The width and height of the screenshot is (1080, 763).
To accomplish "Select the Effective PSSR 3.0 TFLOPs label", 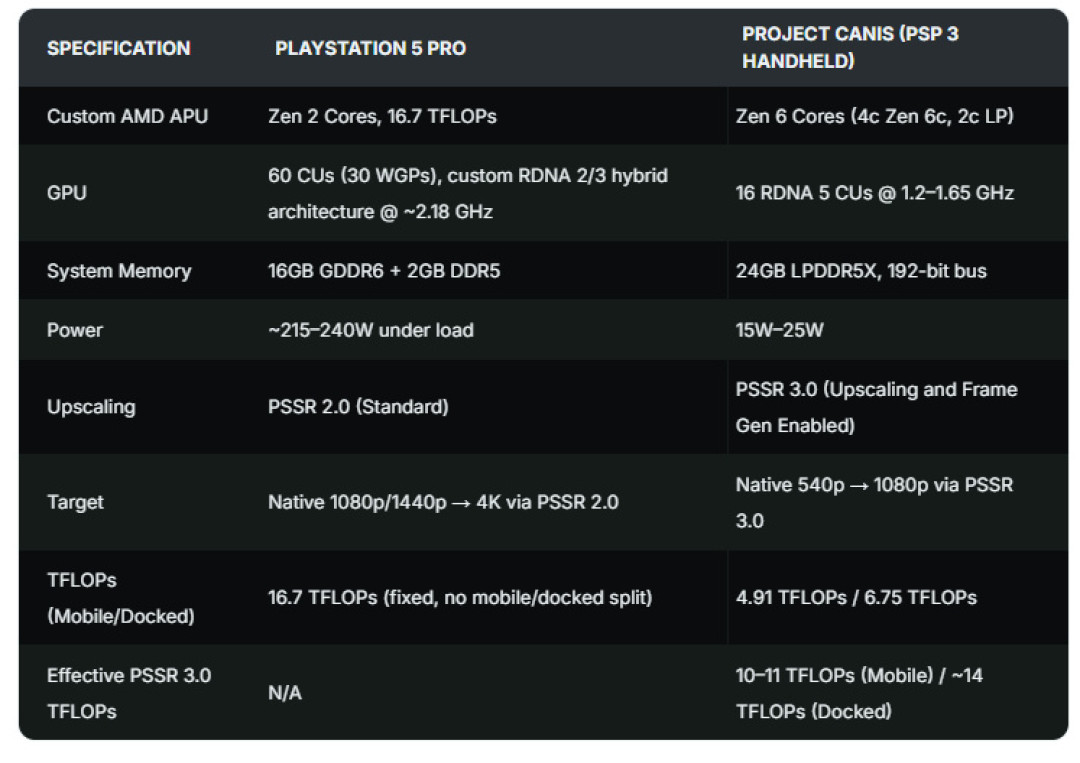I will pos(129,693).
